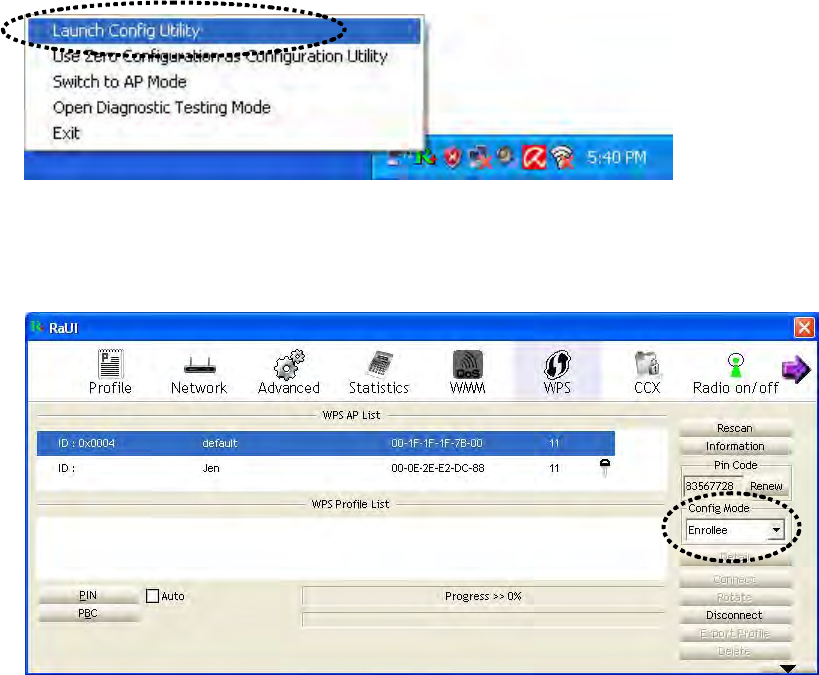Click the network computers tray icon
Viewport: 819px width, 675px height.
click(x=481, y=157)
